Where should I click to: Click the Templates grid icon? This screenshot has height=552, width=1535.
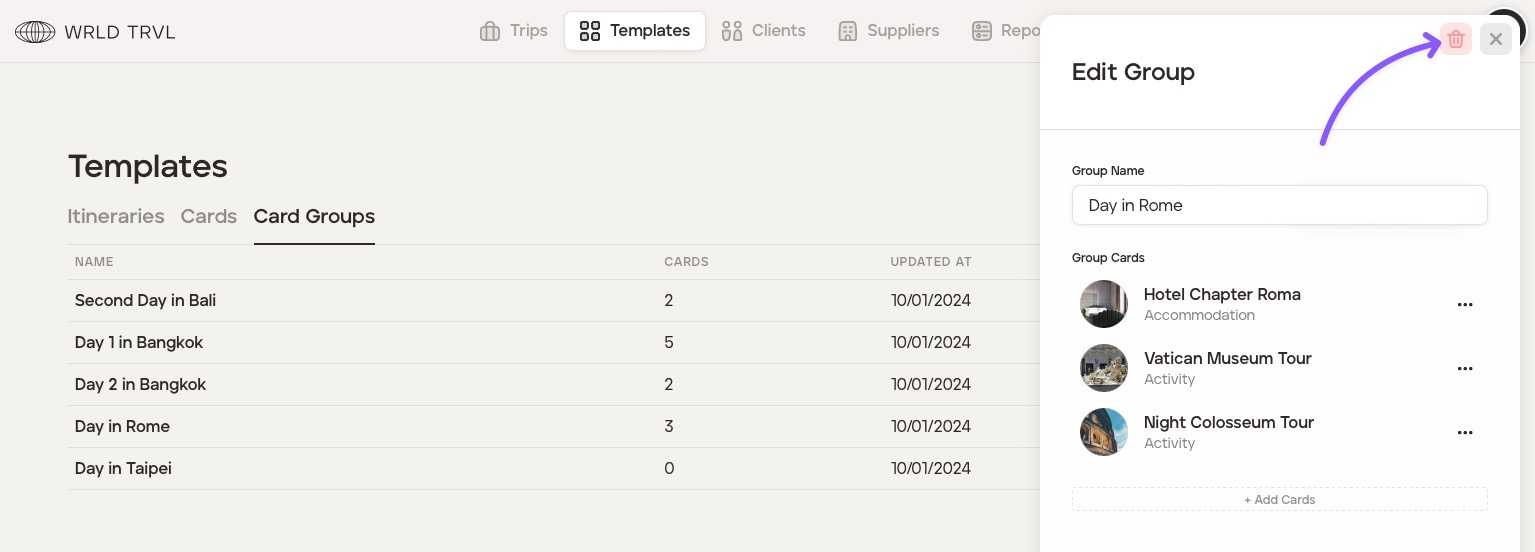click(x=590, y=31)
